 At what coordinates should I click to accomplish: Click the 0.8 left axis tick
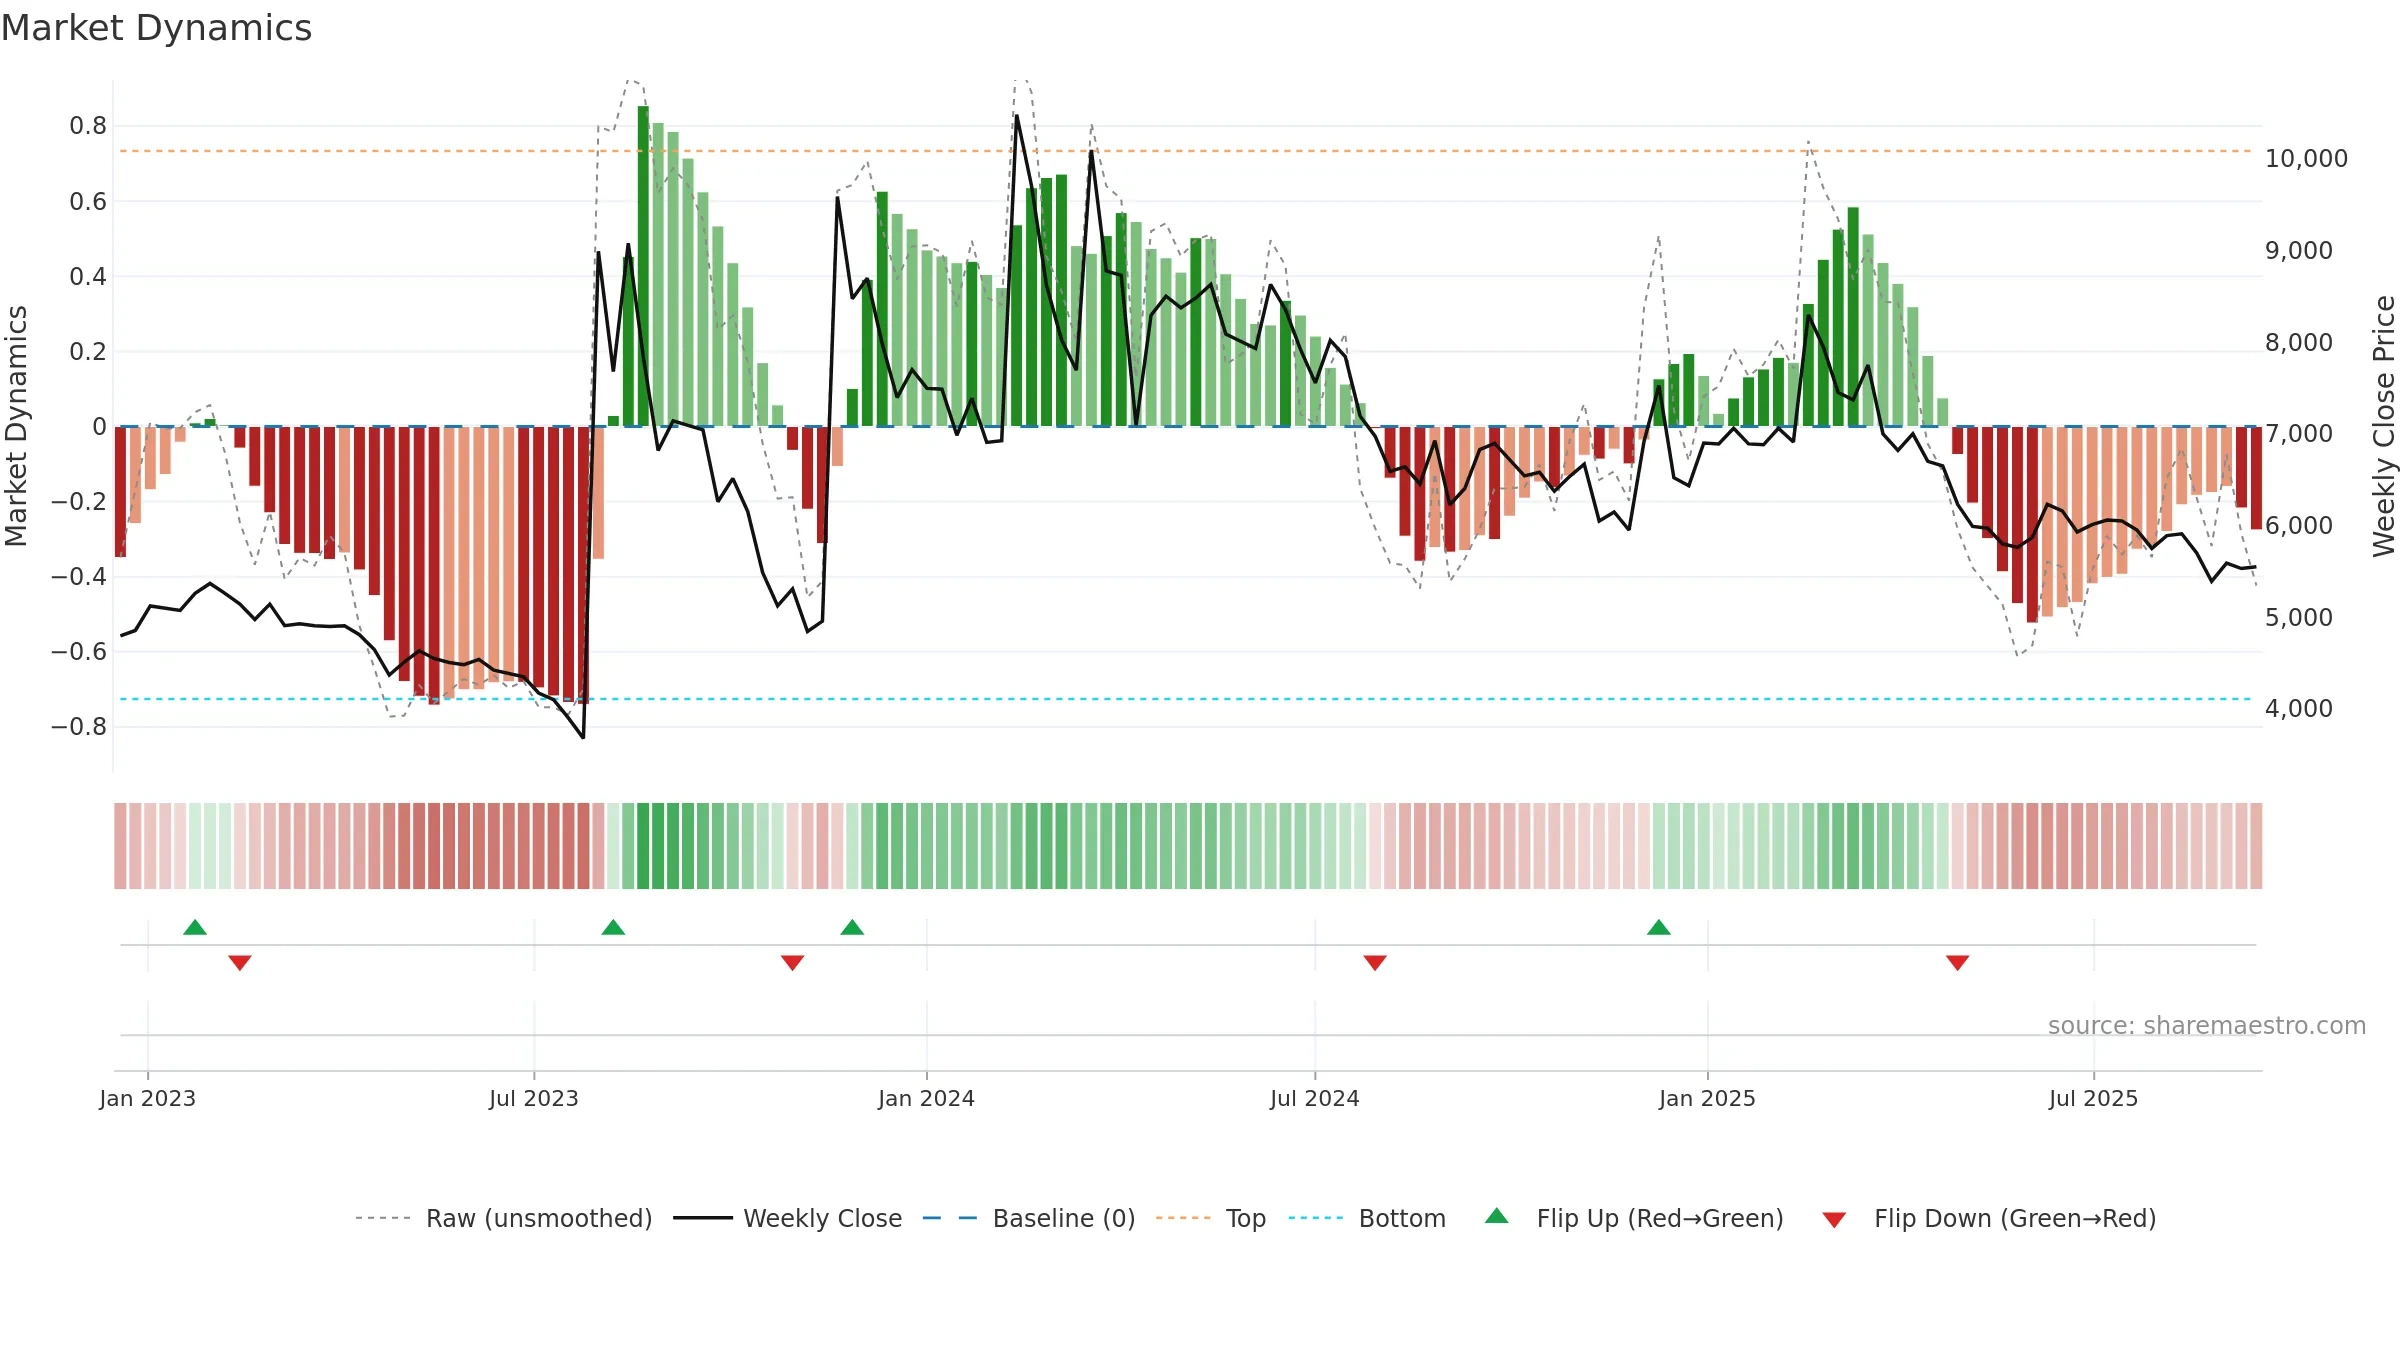88,126
